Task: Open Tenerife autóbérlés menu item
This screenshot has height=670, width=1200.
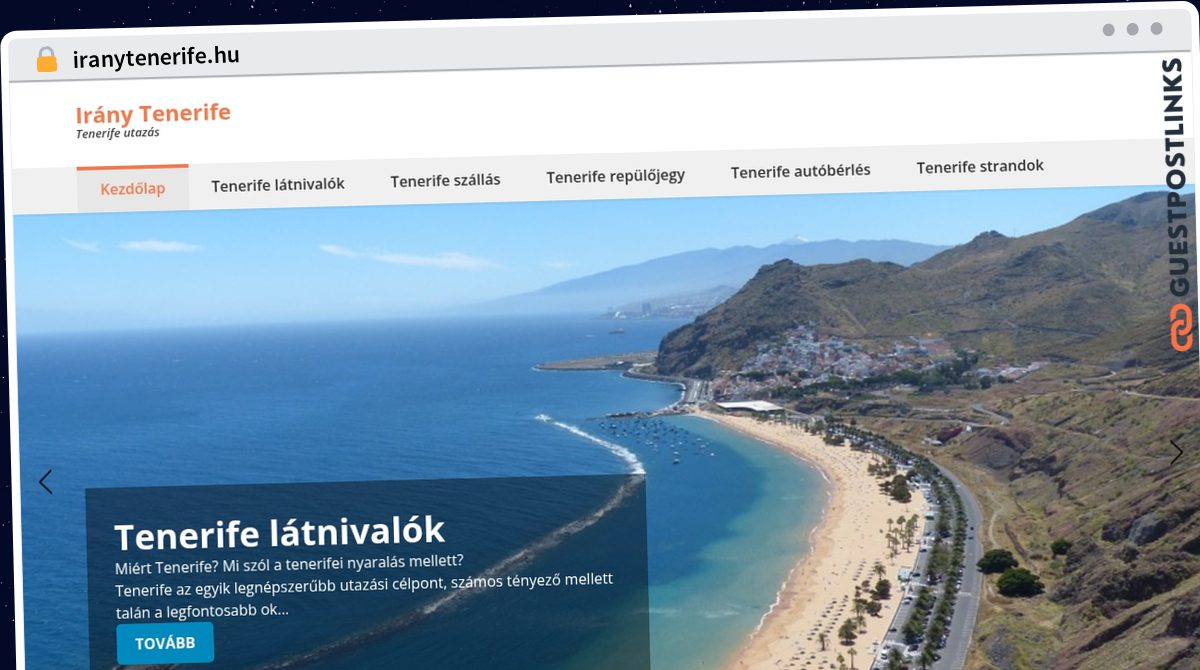Action: point(800,170)
